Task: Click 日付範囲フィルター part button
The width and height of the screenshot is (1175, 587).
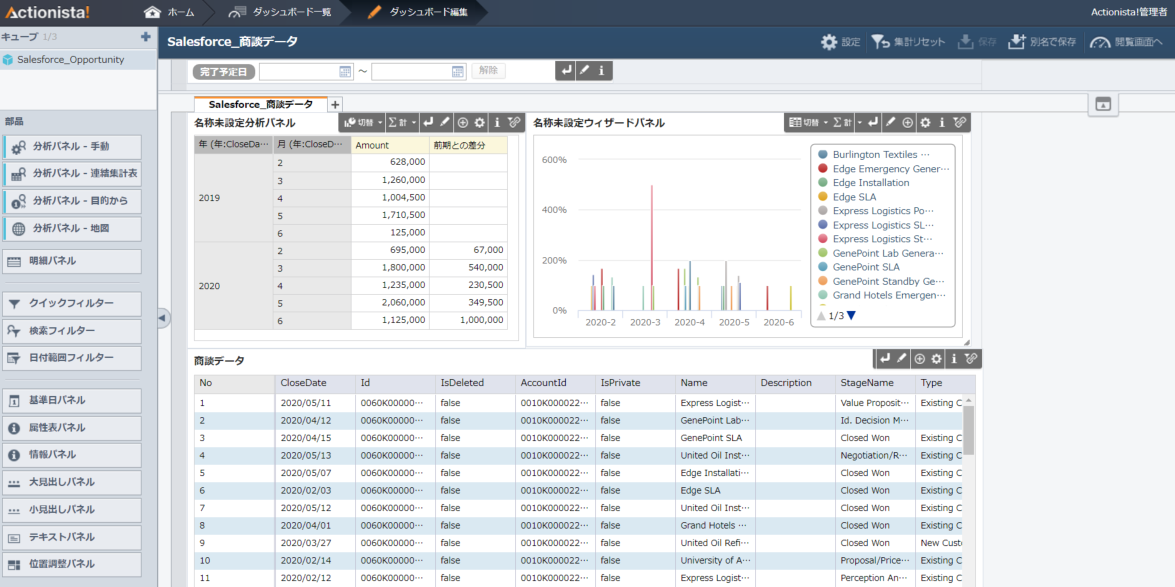Action: pyautogui.click(x=72, y=358)
